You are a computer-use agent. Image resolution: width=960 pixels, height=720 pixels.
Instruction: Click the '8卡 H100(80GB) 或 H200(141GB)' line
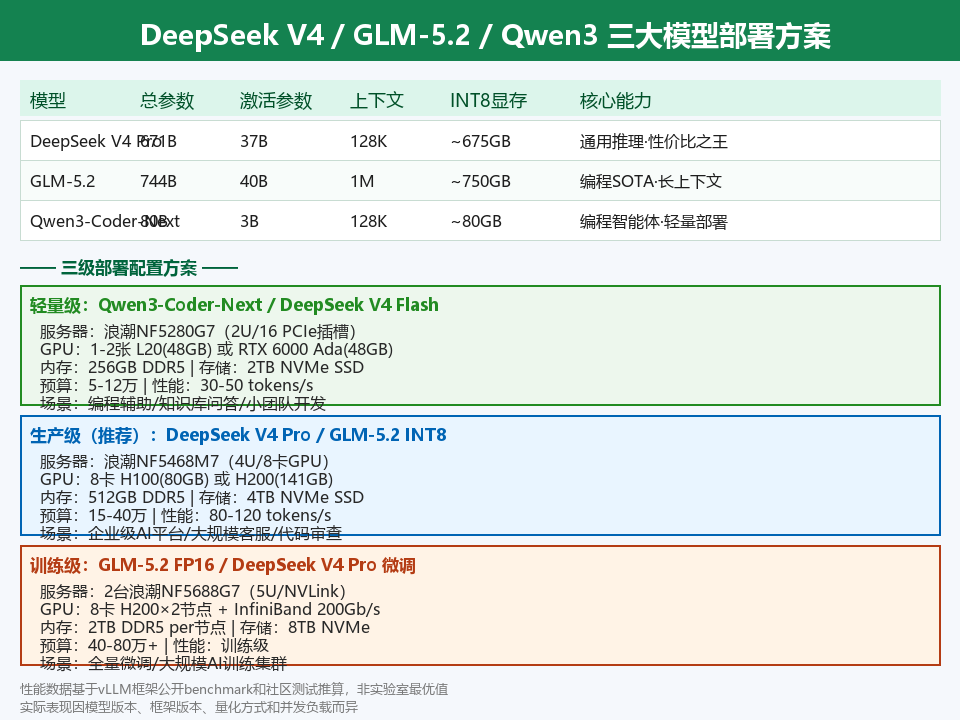(187, 479)
